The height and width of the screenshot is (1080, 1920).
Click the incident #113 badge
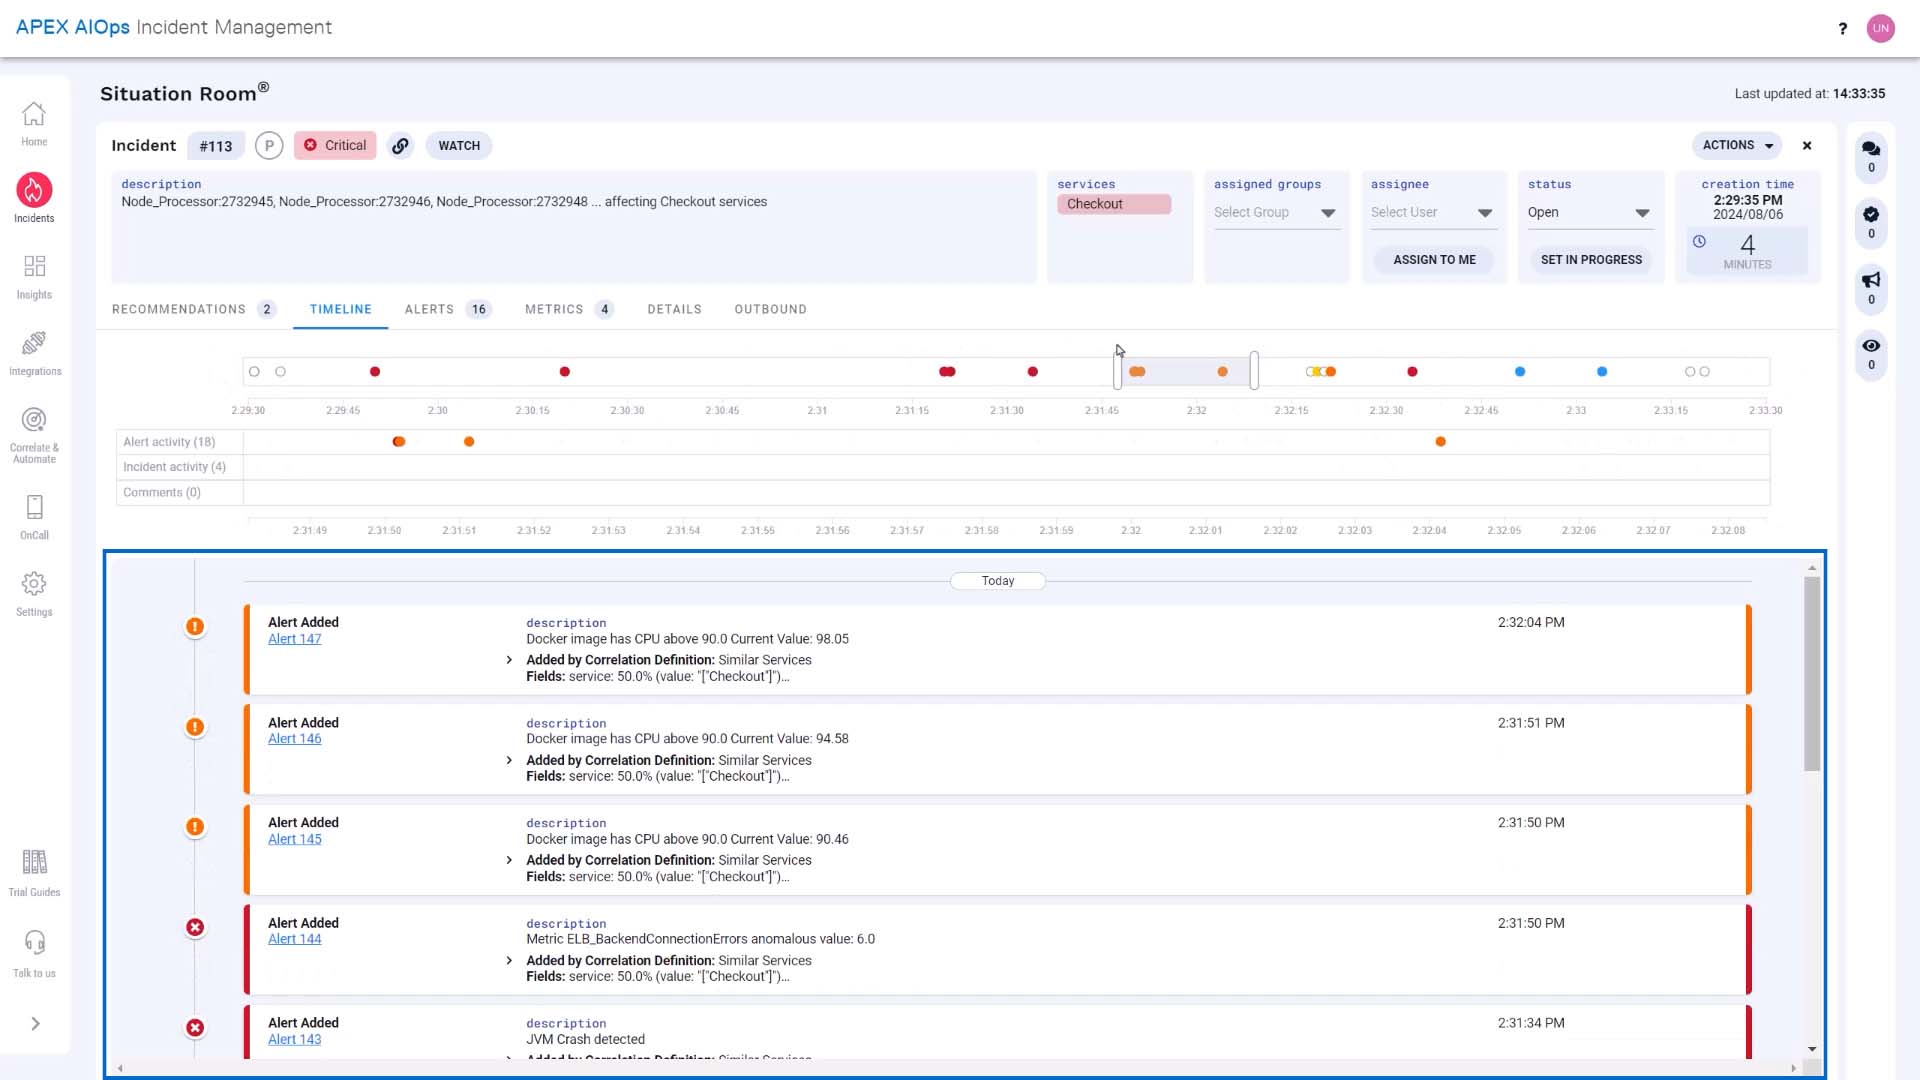pyautogui.click(x=215, y=146)
